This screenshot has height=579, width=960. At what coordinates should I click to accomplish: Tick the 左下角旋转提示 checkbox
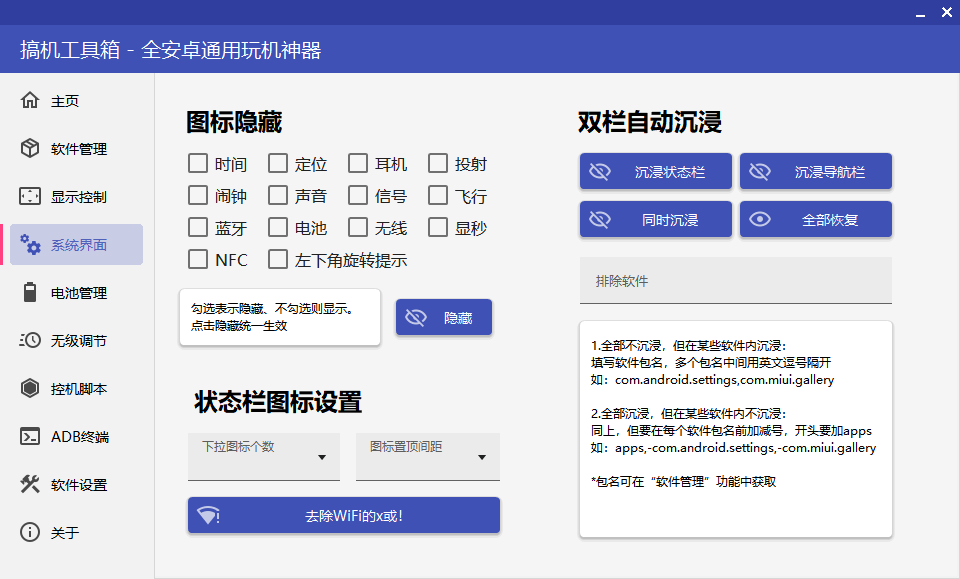278,259
